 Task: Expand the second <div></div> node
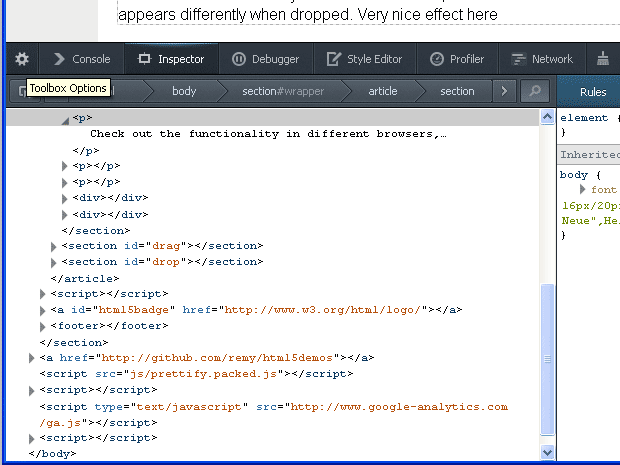(64, 215)
